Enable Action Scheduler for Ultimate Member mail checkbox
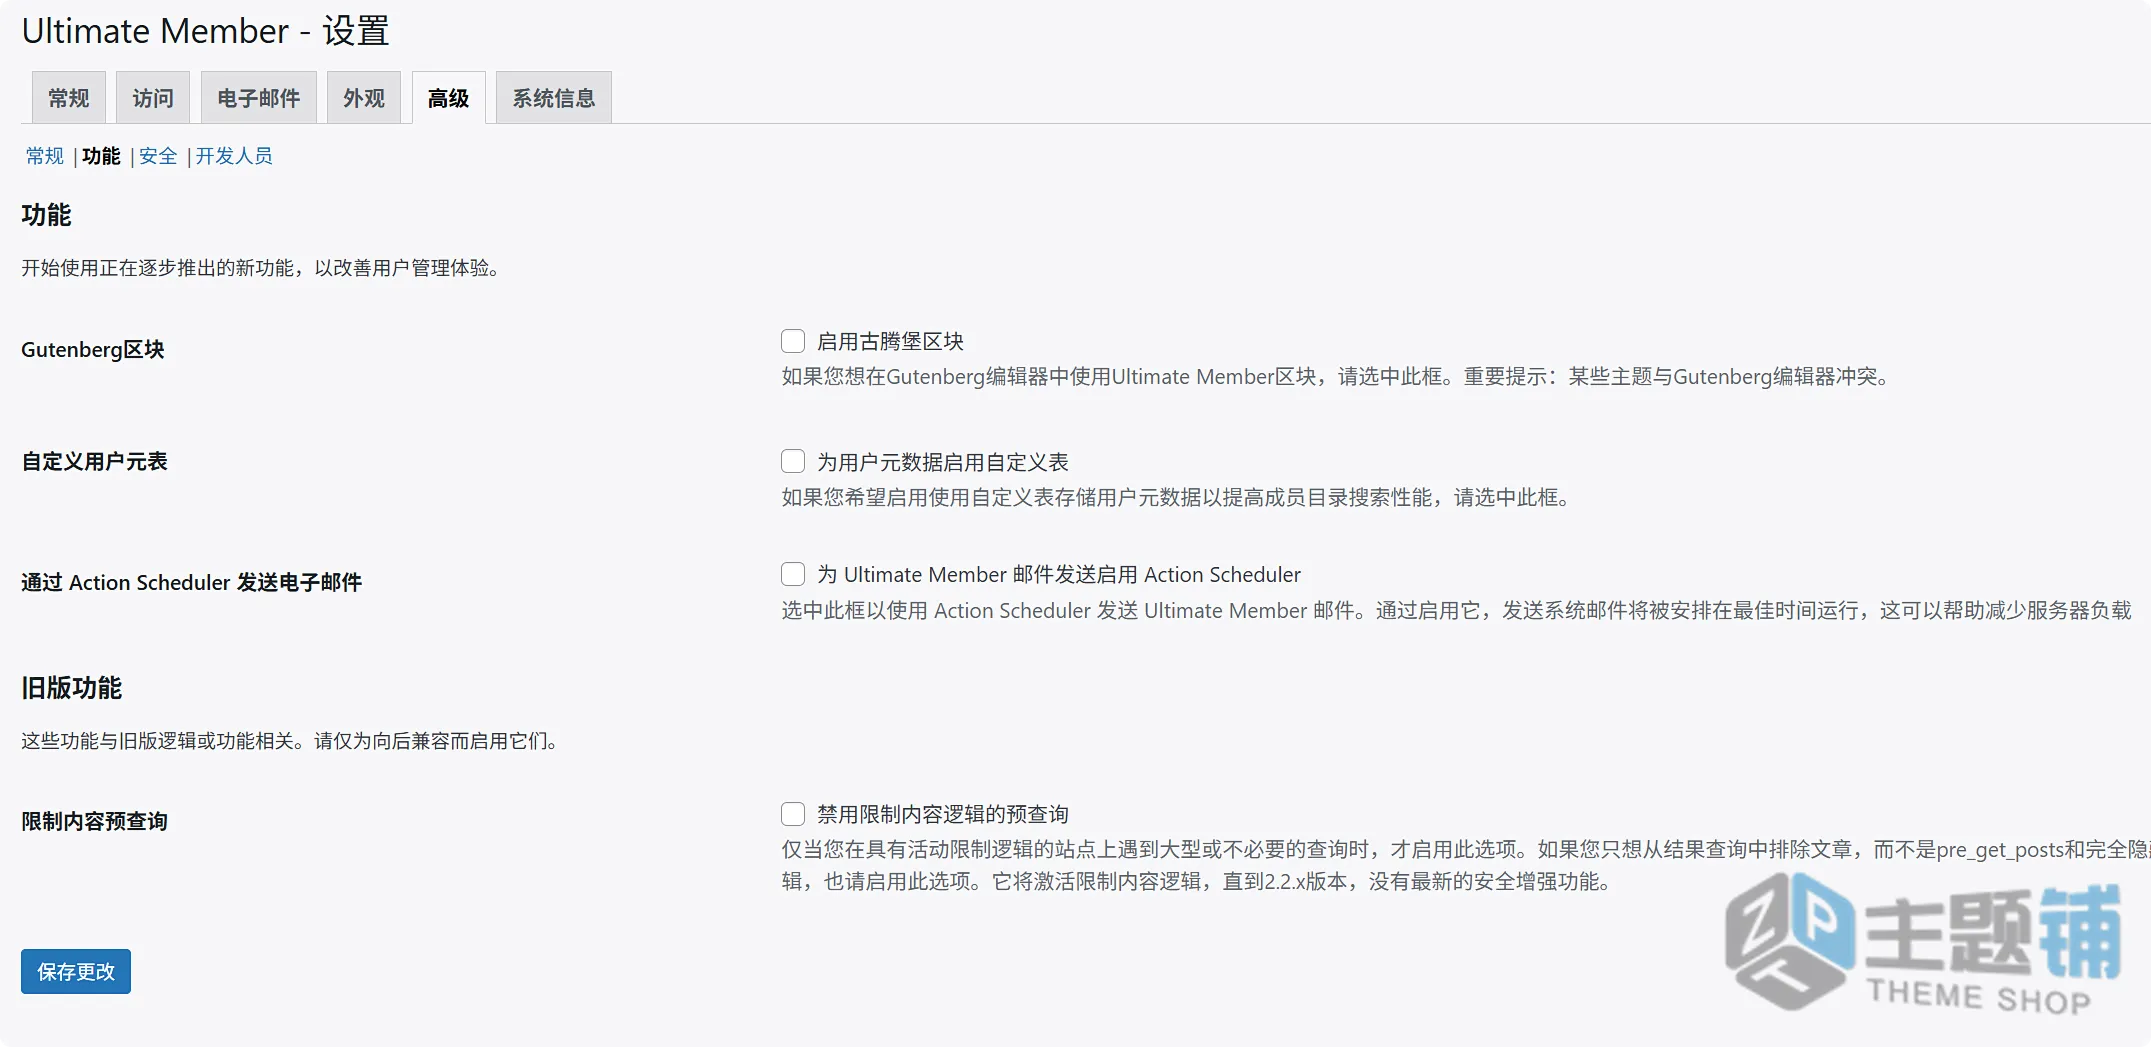 793,574
